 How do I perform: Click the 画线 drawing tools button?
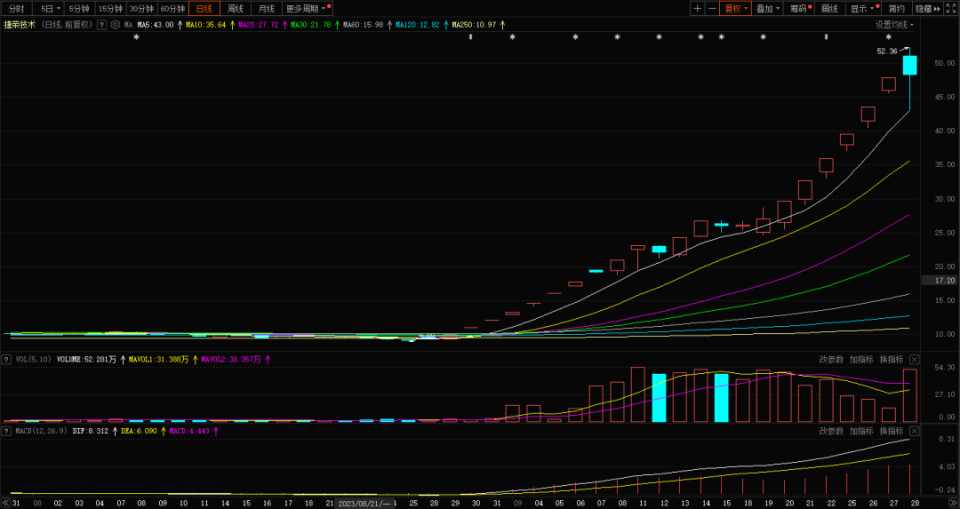tap(830, 9)
